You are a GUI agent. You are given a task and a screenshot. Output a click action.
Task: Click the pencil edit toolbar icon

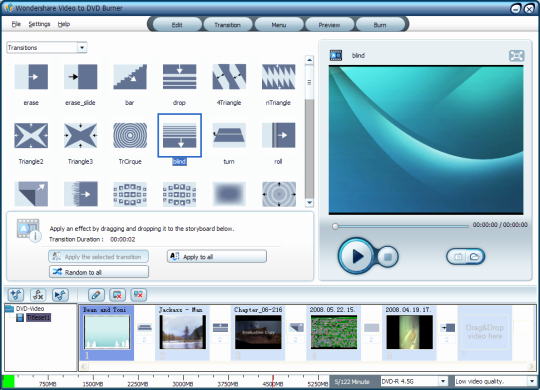pyautogui.click(x=96, y=295)
